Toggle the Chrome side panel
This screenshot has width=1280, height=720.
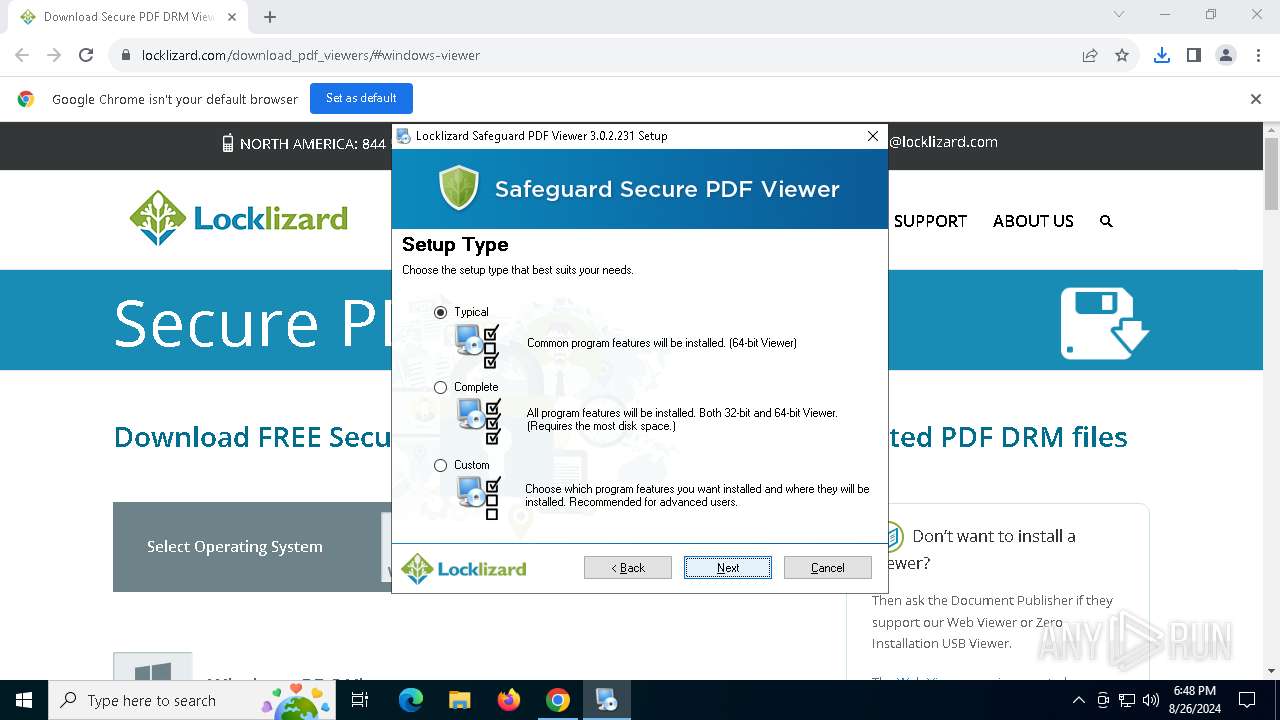[x=1194, y=55]
